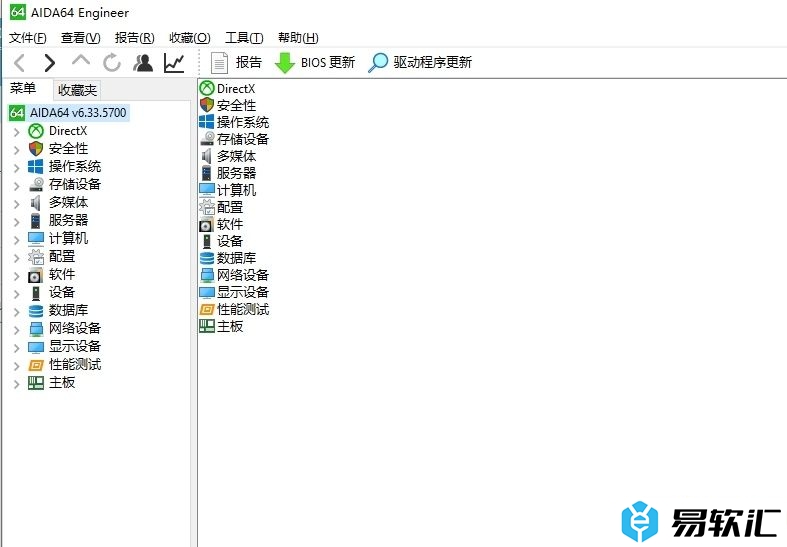This screenshot has width=787, height=547.
Task: Open the 文件(F) menu
Action: (28, 38)
